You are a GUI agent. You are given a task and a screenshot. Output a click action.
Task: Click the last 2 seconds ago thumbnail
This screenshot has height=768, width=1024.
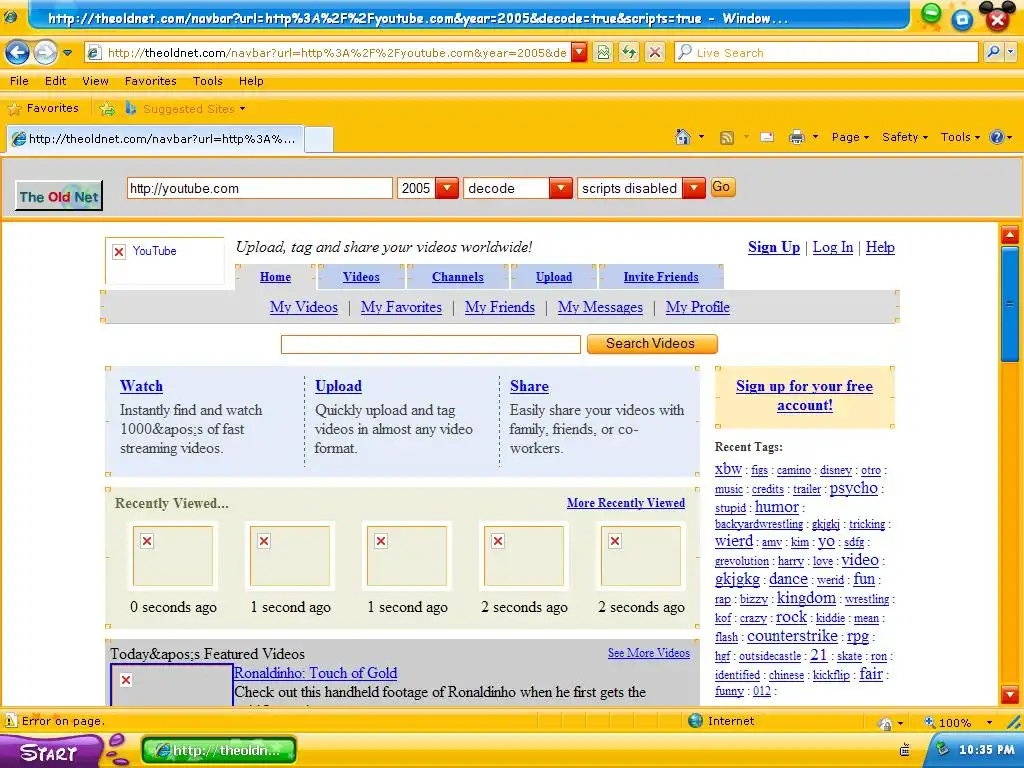point(641,556)
